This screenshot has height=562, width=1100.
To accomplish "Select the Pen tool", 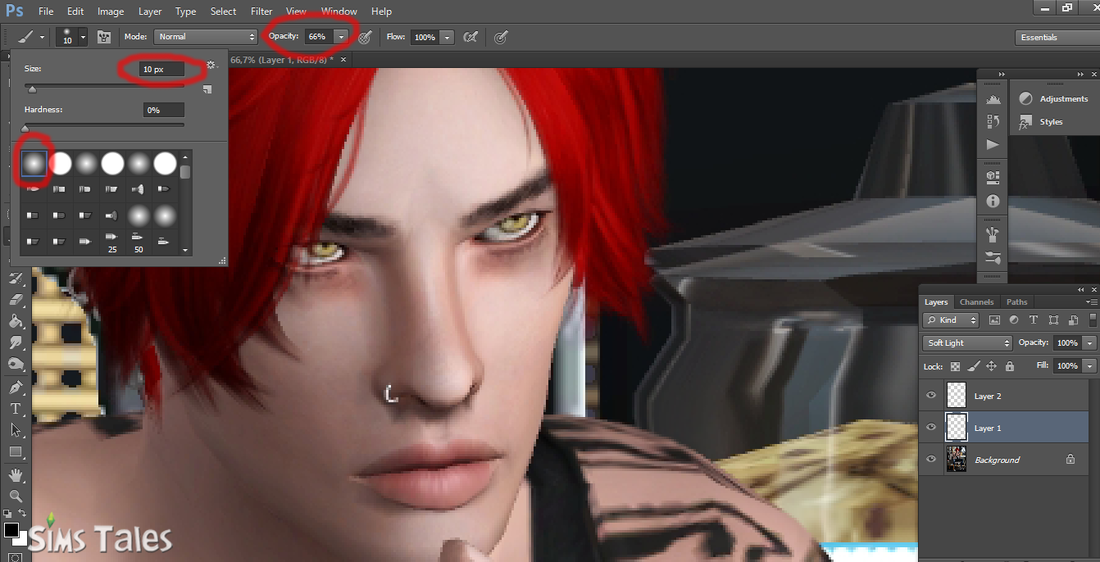I will [17, 387].
